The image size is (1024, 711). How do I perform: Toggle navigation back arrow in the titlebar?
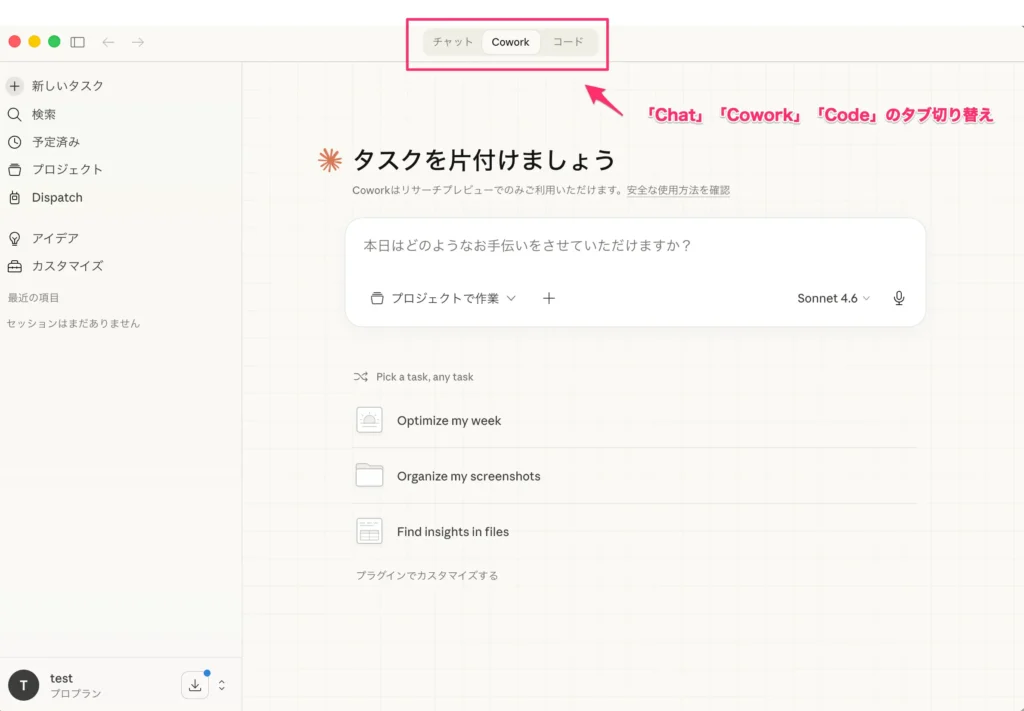click(x=109, y=42)
